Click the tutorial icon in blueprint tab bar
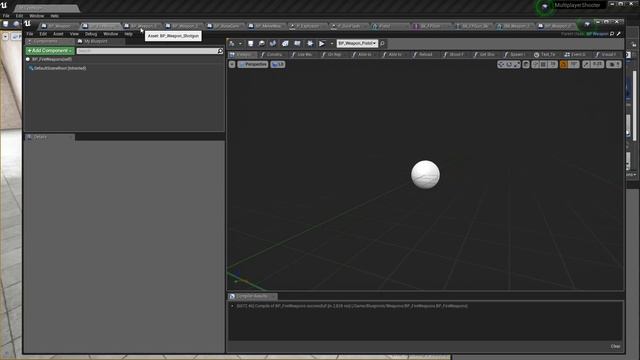The width and height of the screenshot is (640, 360). click(x=587, y=24)
